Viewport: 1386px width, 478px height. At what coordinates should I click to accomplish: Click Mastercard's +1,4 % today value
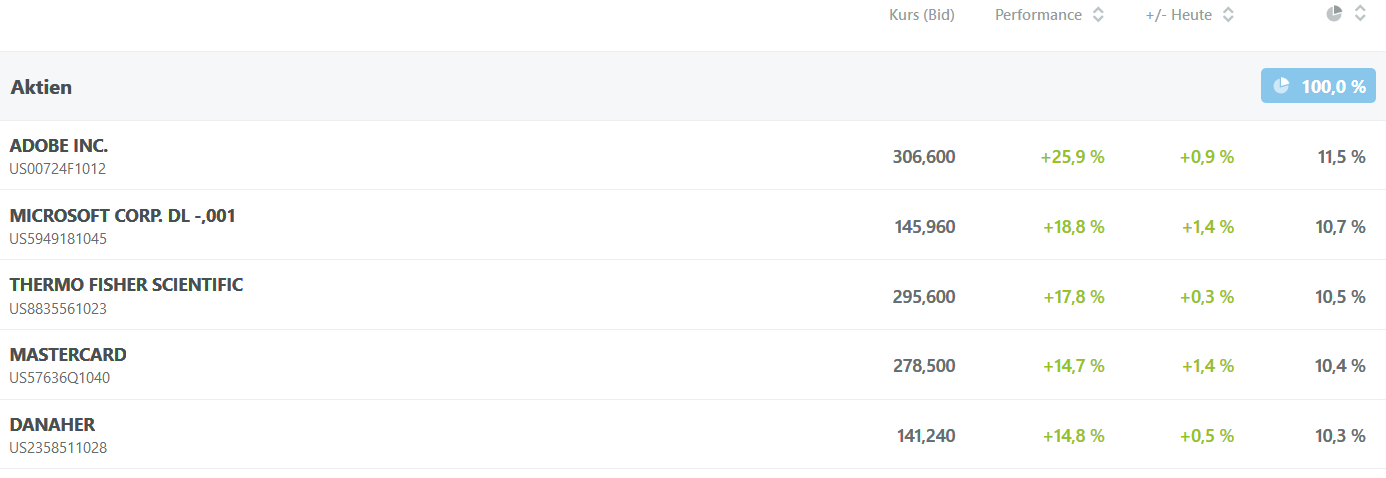coord(1207,366)
